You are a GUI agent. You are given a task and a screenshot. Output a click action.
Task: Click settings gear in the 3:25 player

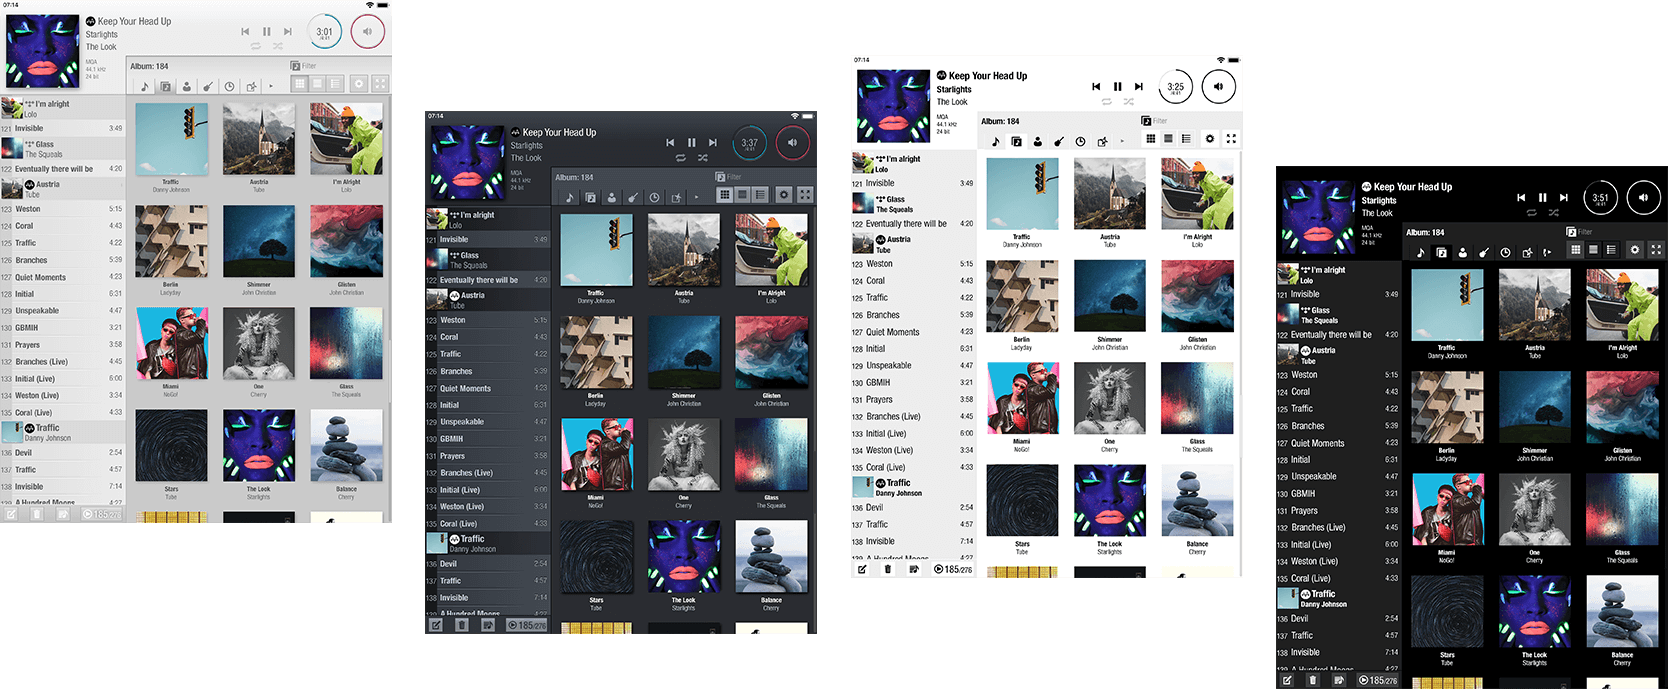click(1210, 139)
